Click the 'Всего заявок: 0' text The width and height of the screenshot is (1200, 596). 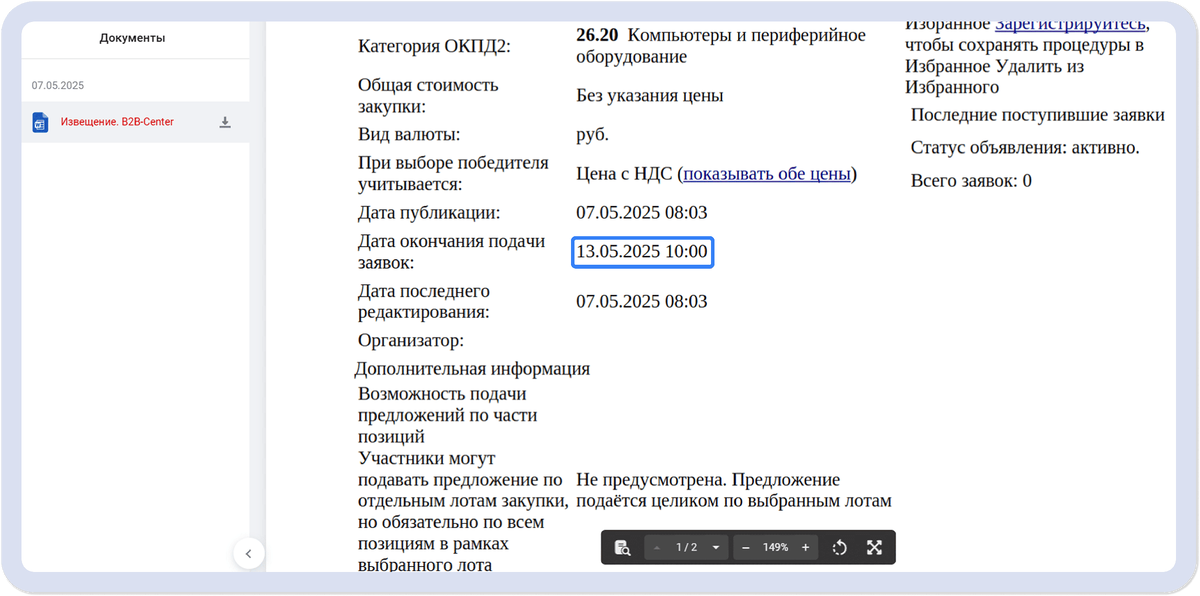pos(971,181)
